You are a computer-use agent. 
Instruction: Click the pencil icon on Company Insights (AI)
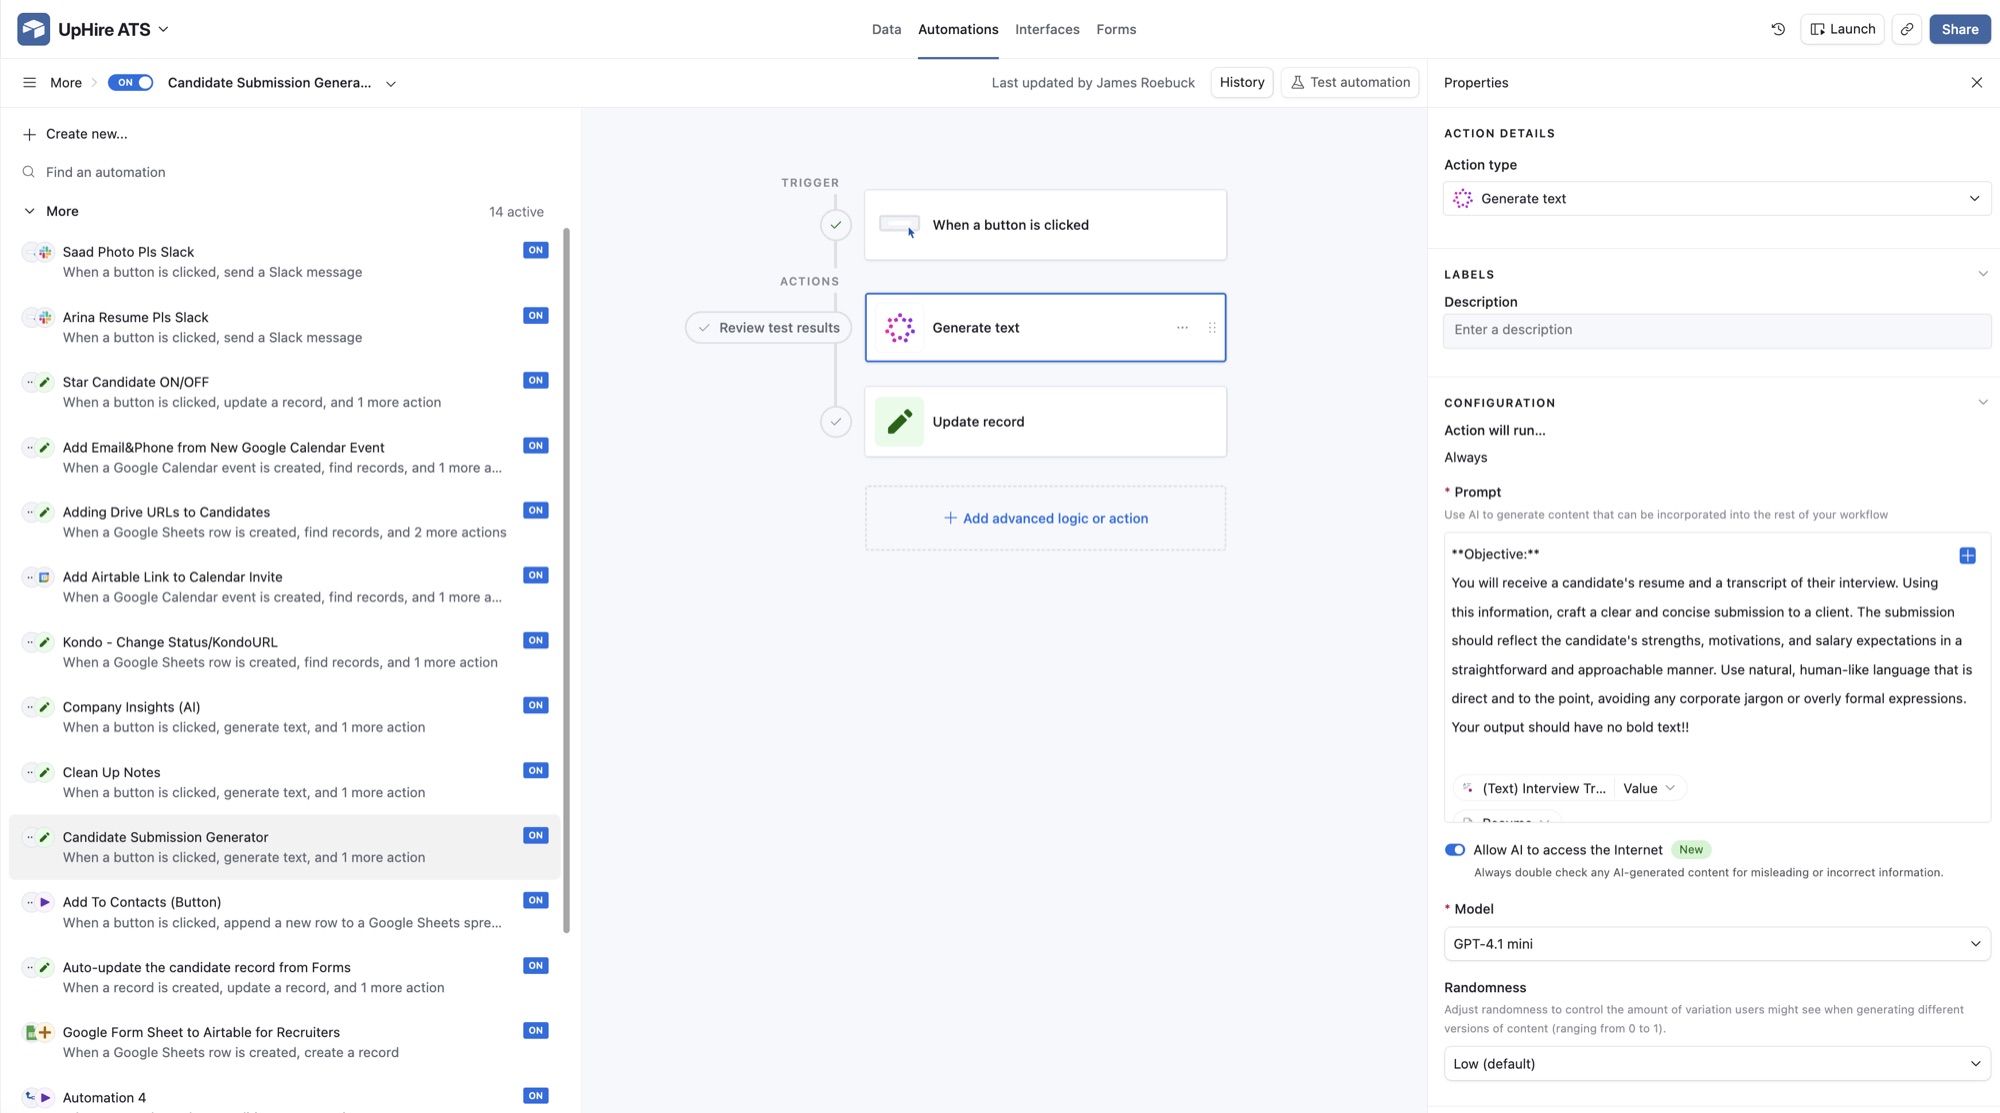tap(45, 707)
